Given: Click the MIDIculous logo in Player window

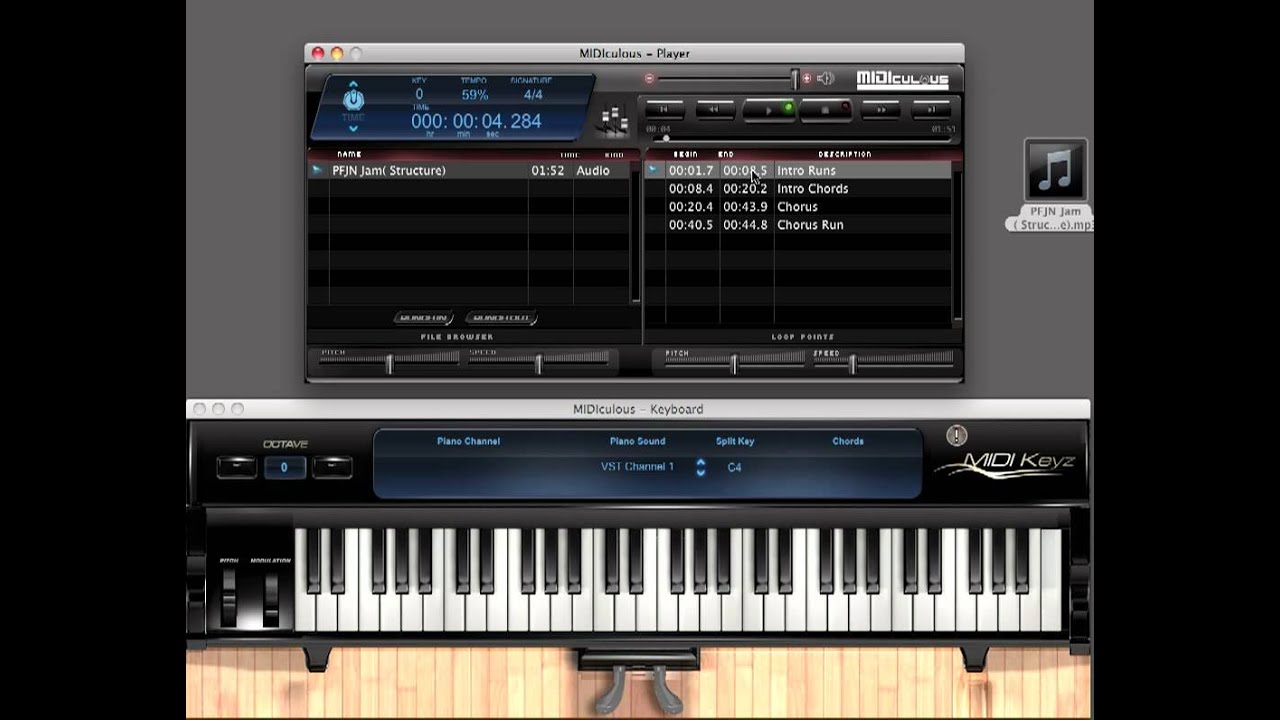Looking at the screenshot, I should click(x=902, y=80).
